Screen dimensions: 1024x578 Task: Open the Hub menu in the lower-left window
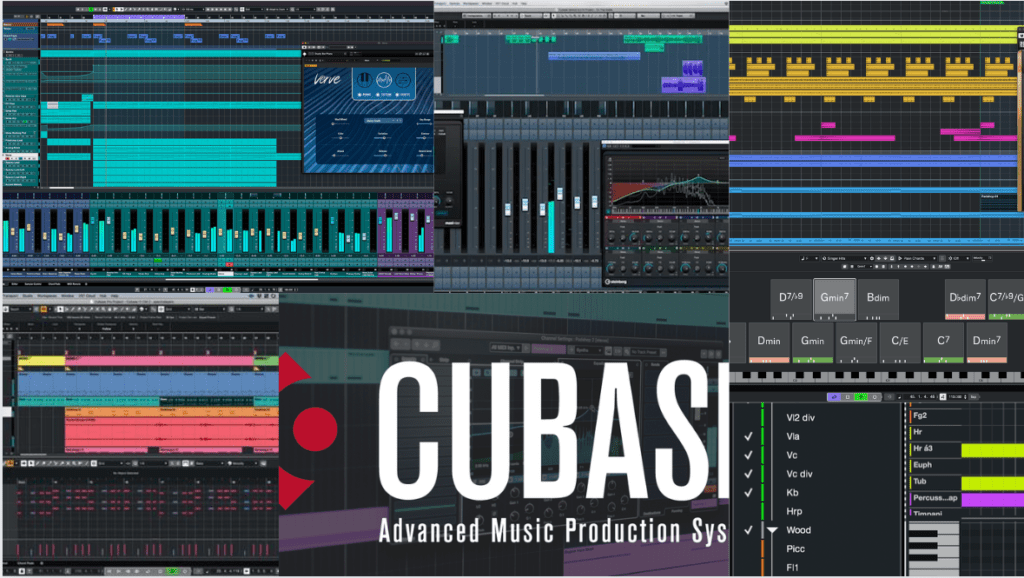[104, 296]
